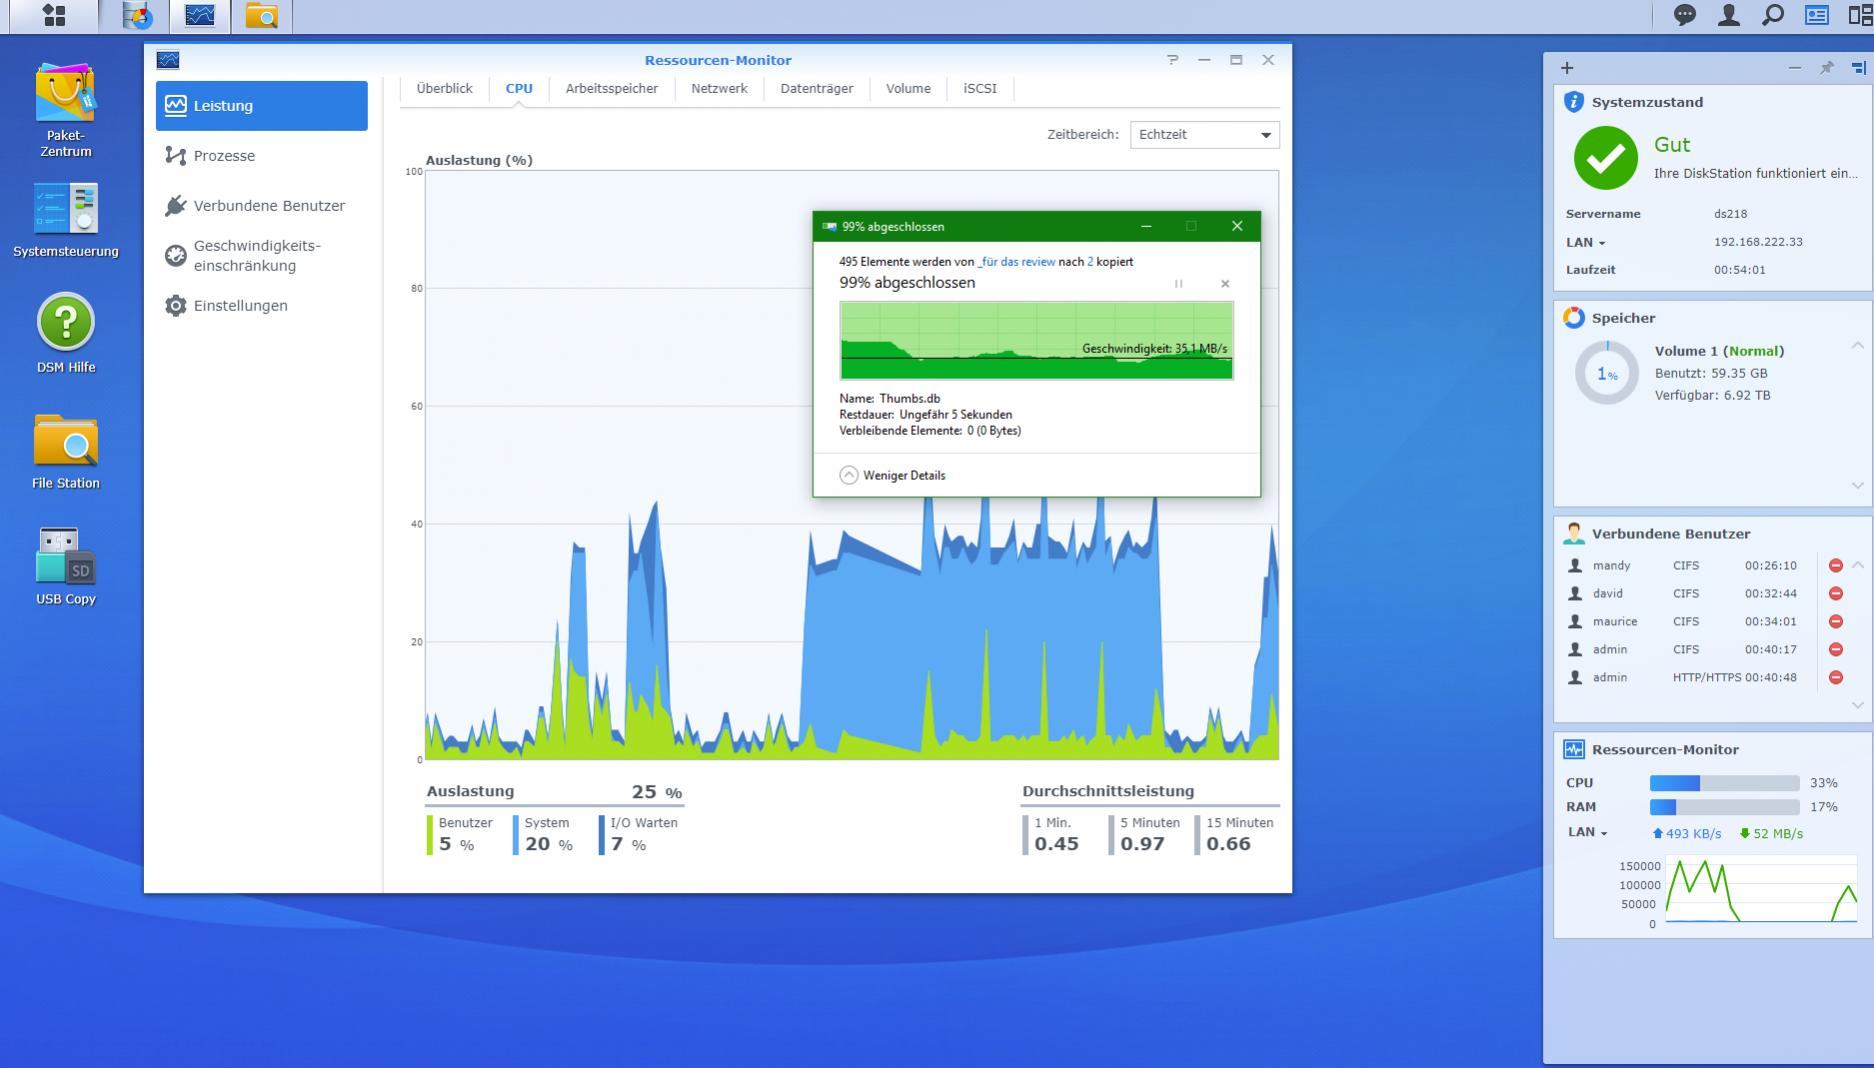1874x1068 pixels.
Task: Toggle the widgets panel icon
Action: click(x=1816, y=15)
